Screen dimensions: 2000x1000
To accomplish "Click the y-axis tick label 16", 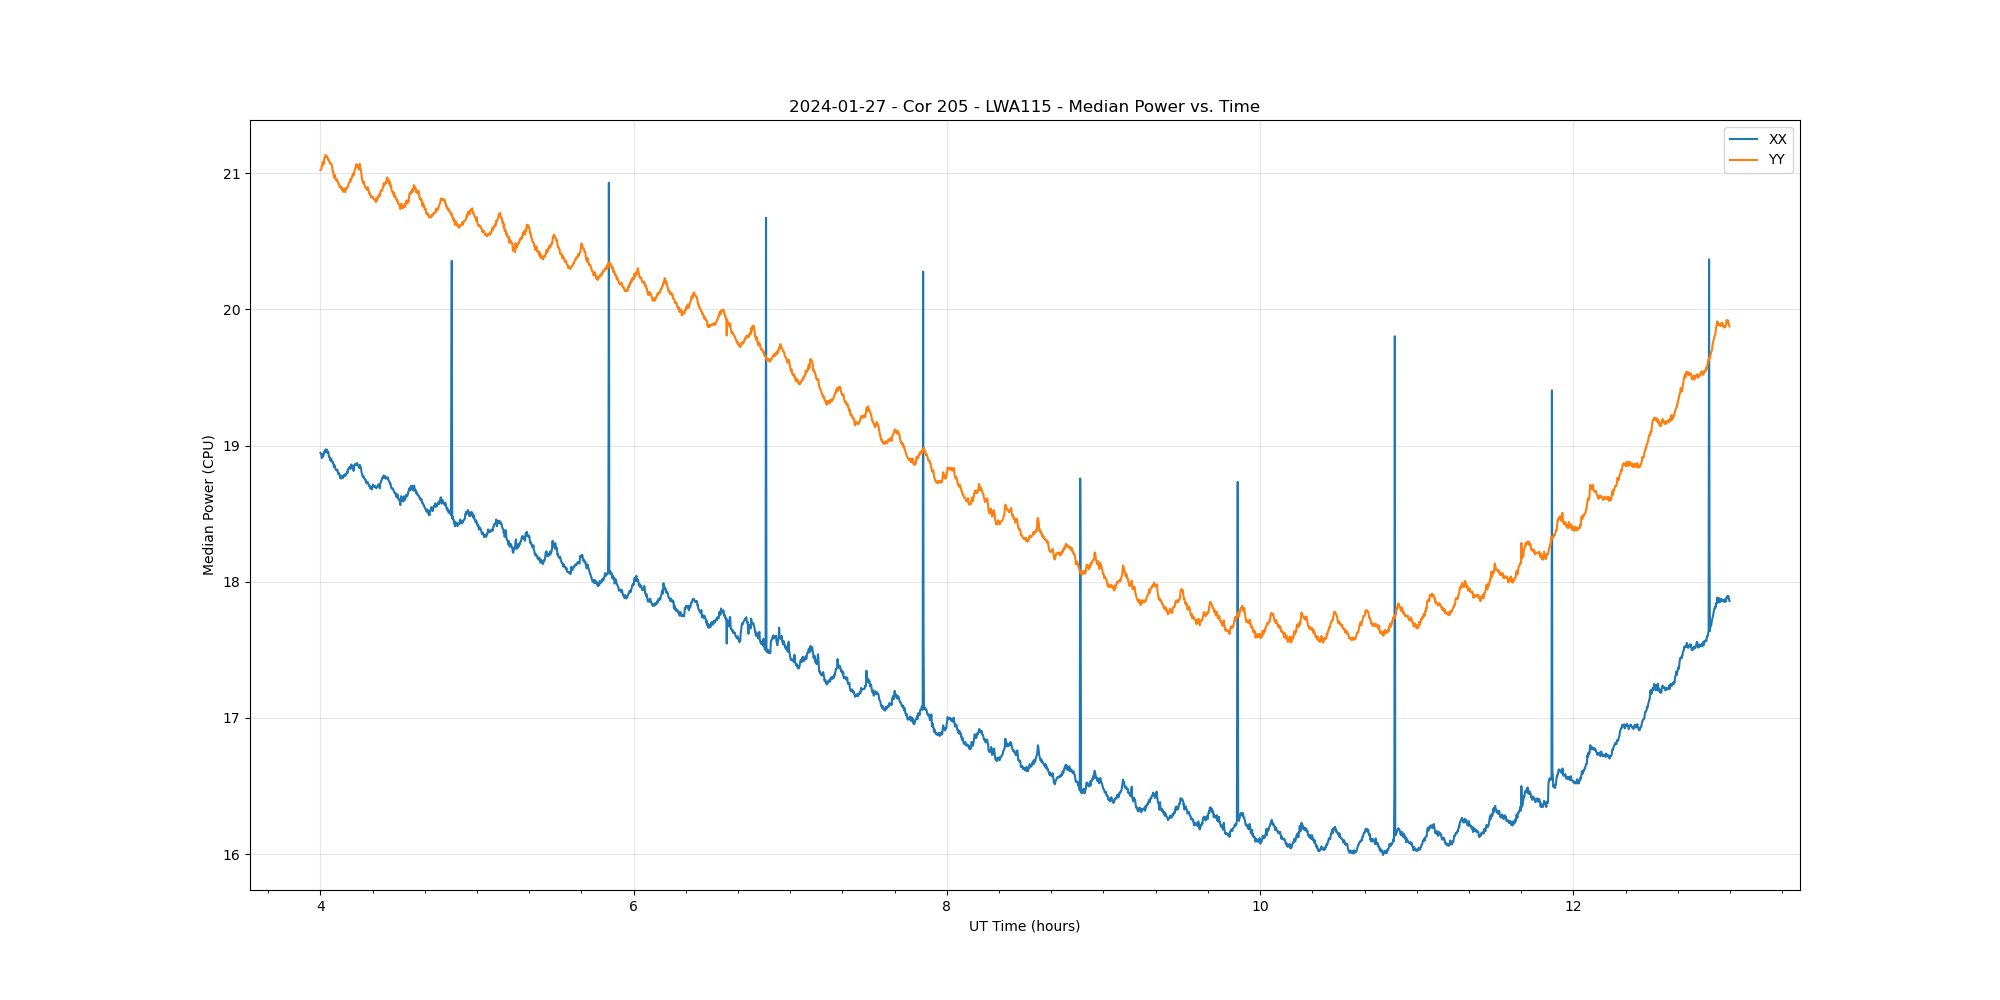I will [x=232, y=855].
